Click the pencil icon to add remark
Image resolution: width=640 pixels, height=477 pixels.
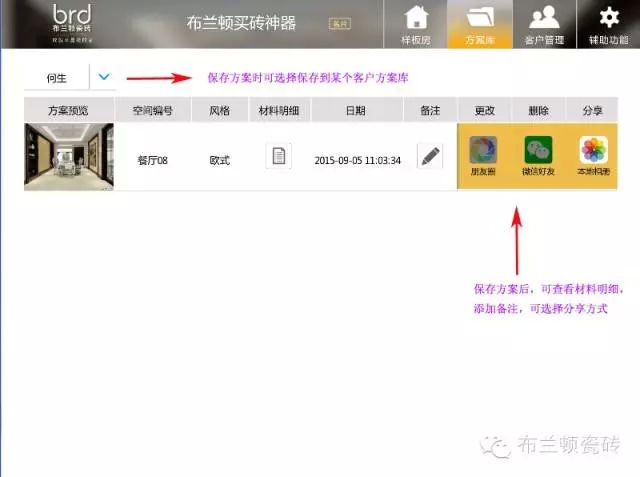coord(429,156)
